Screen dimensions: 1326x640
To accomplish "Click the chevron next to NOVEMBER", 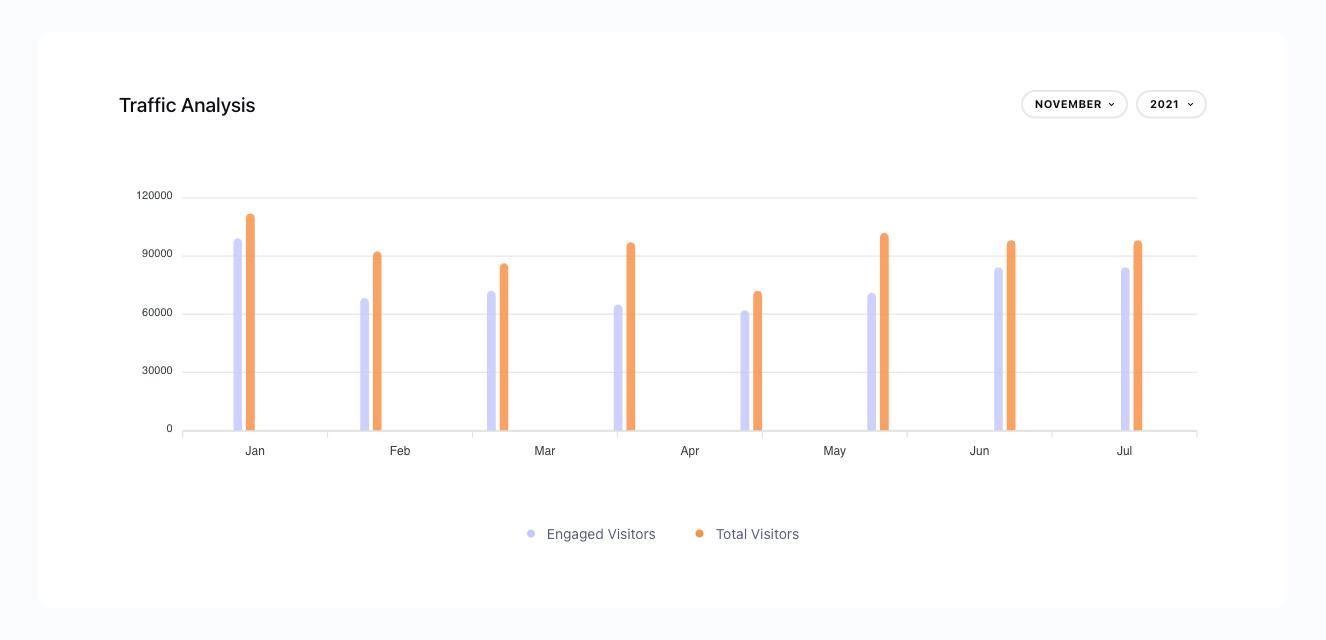I will [1110, 104].
